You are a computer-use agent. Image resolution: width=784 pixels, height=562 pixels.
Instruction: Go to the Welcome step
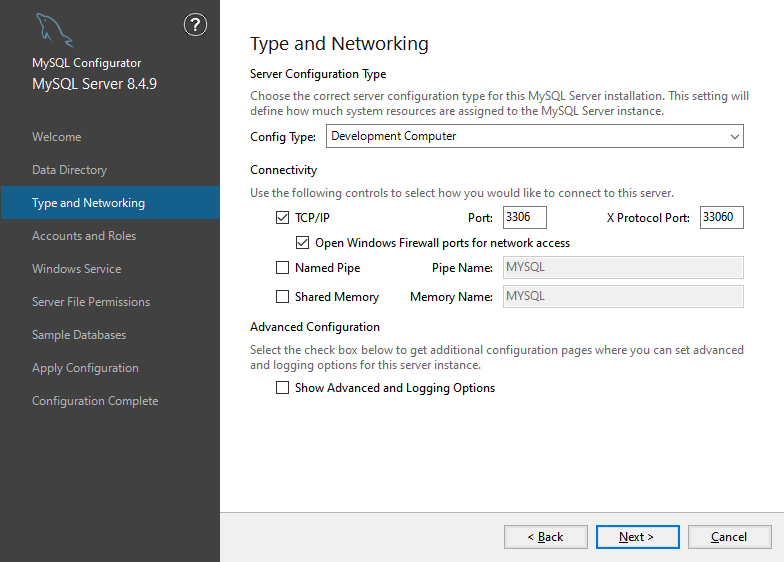(57, 137)
